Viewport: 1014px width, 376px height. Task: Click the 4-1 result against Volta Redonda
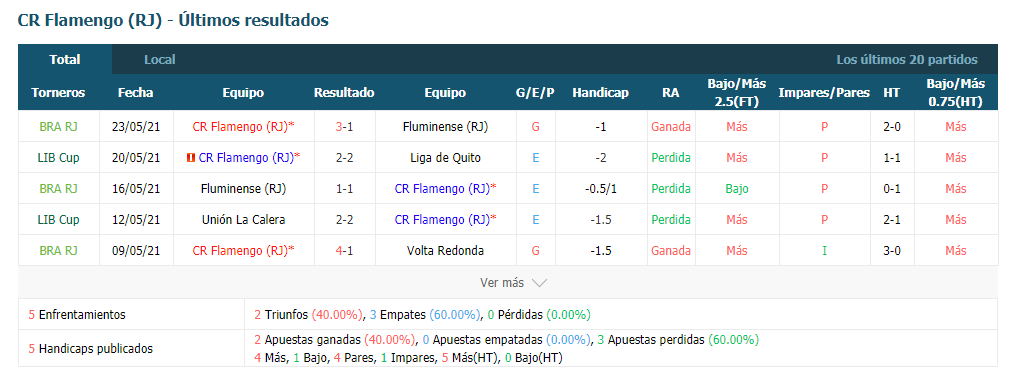344,250
